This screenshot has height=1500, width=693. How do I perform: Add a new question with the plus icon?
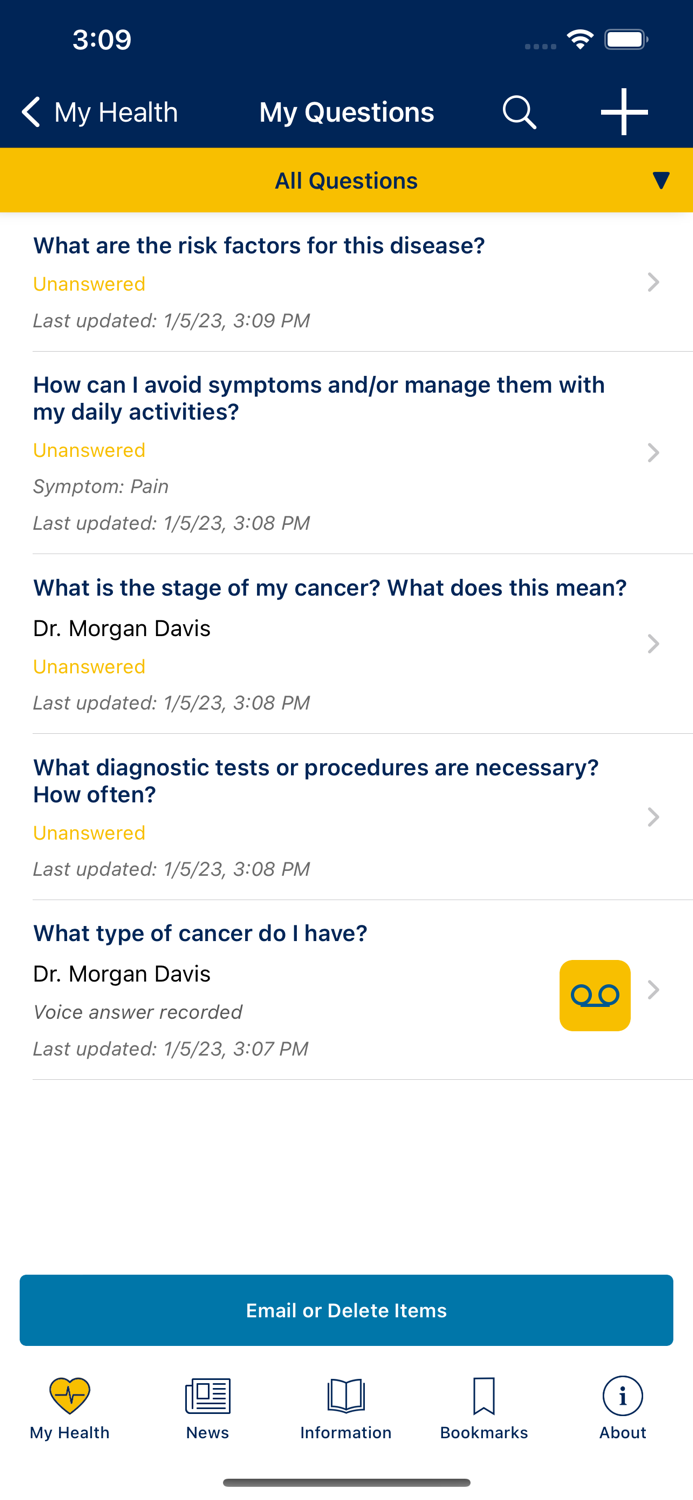coord(623,112)
